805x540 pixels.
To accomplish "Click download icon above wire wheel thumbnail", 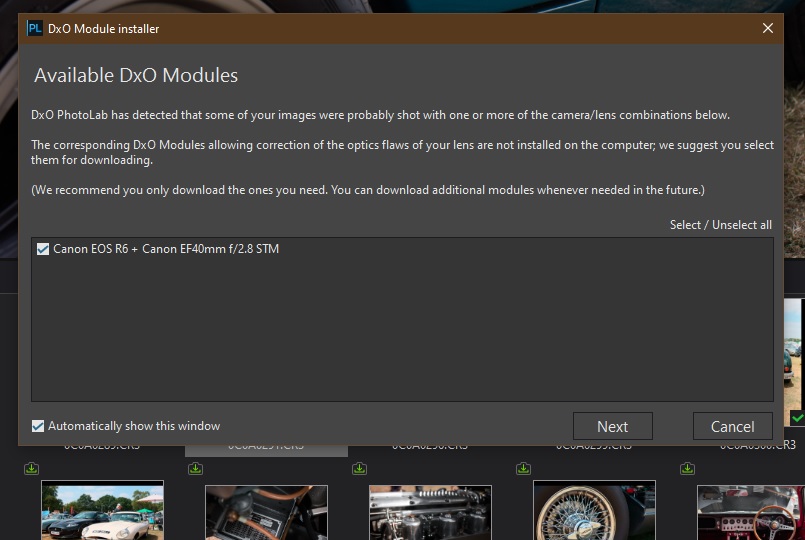I will (x=524, y=468).
